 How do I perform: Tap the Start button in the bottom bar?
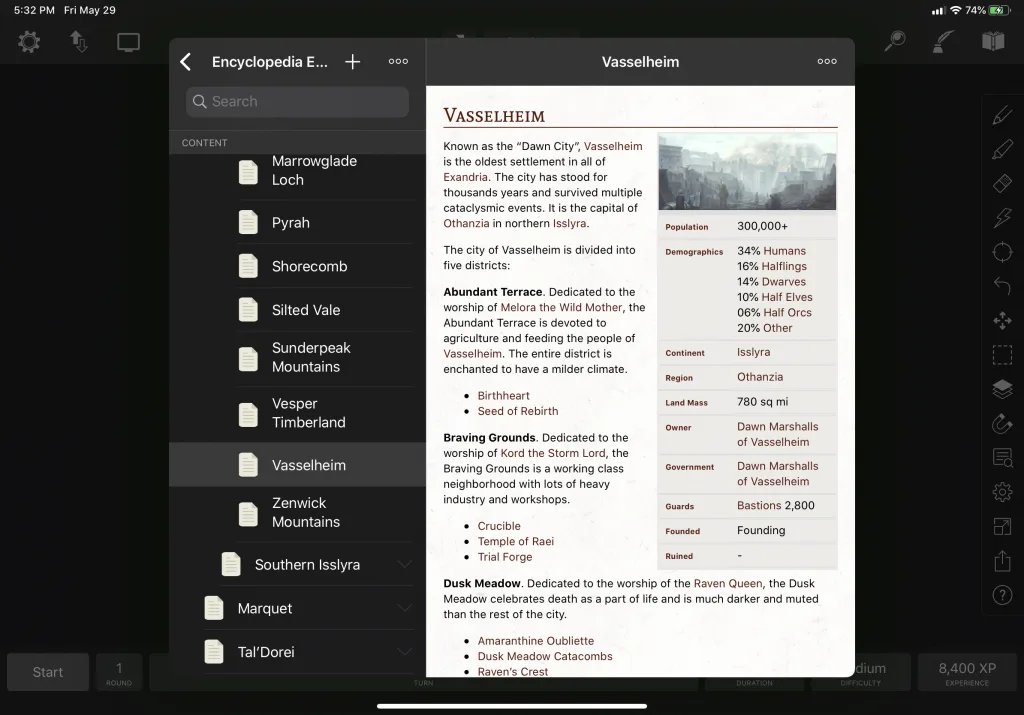point(48,672)
